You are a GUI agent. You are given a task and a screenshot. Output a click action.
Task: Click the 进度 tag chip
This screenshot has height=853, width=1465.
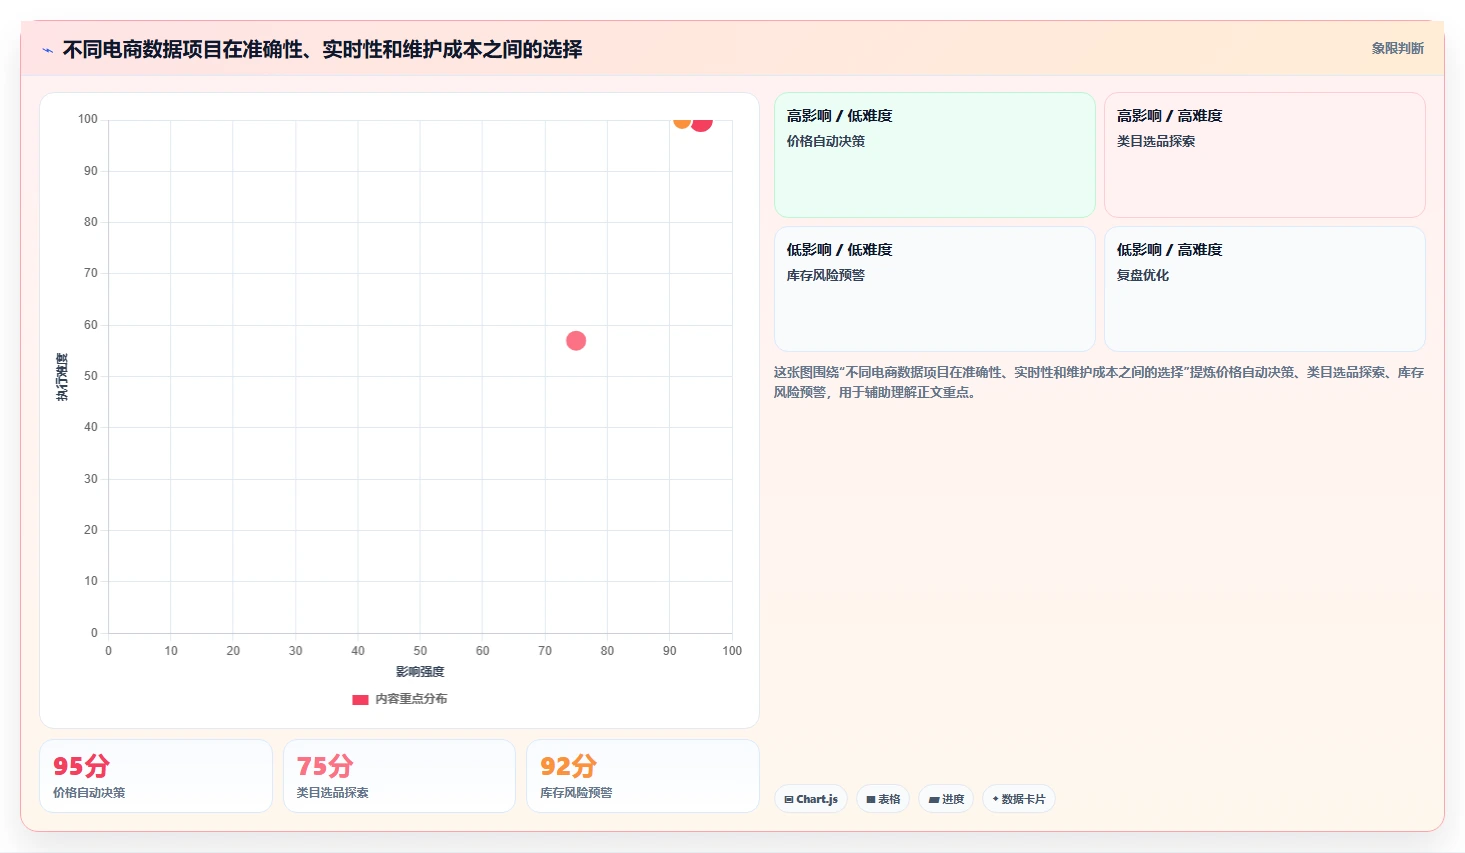point(946,799)
